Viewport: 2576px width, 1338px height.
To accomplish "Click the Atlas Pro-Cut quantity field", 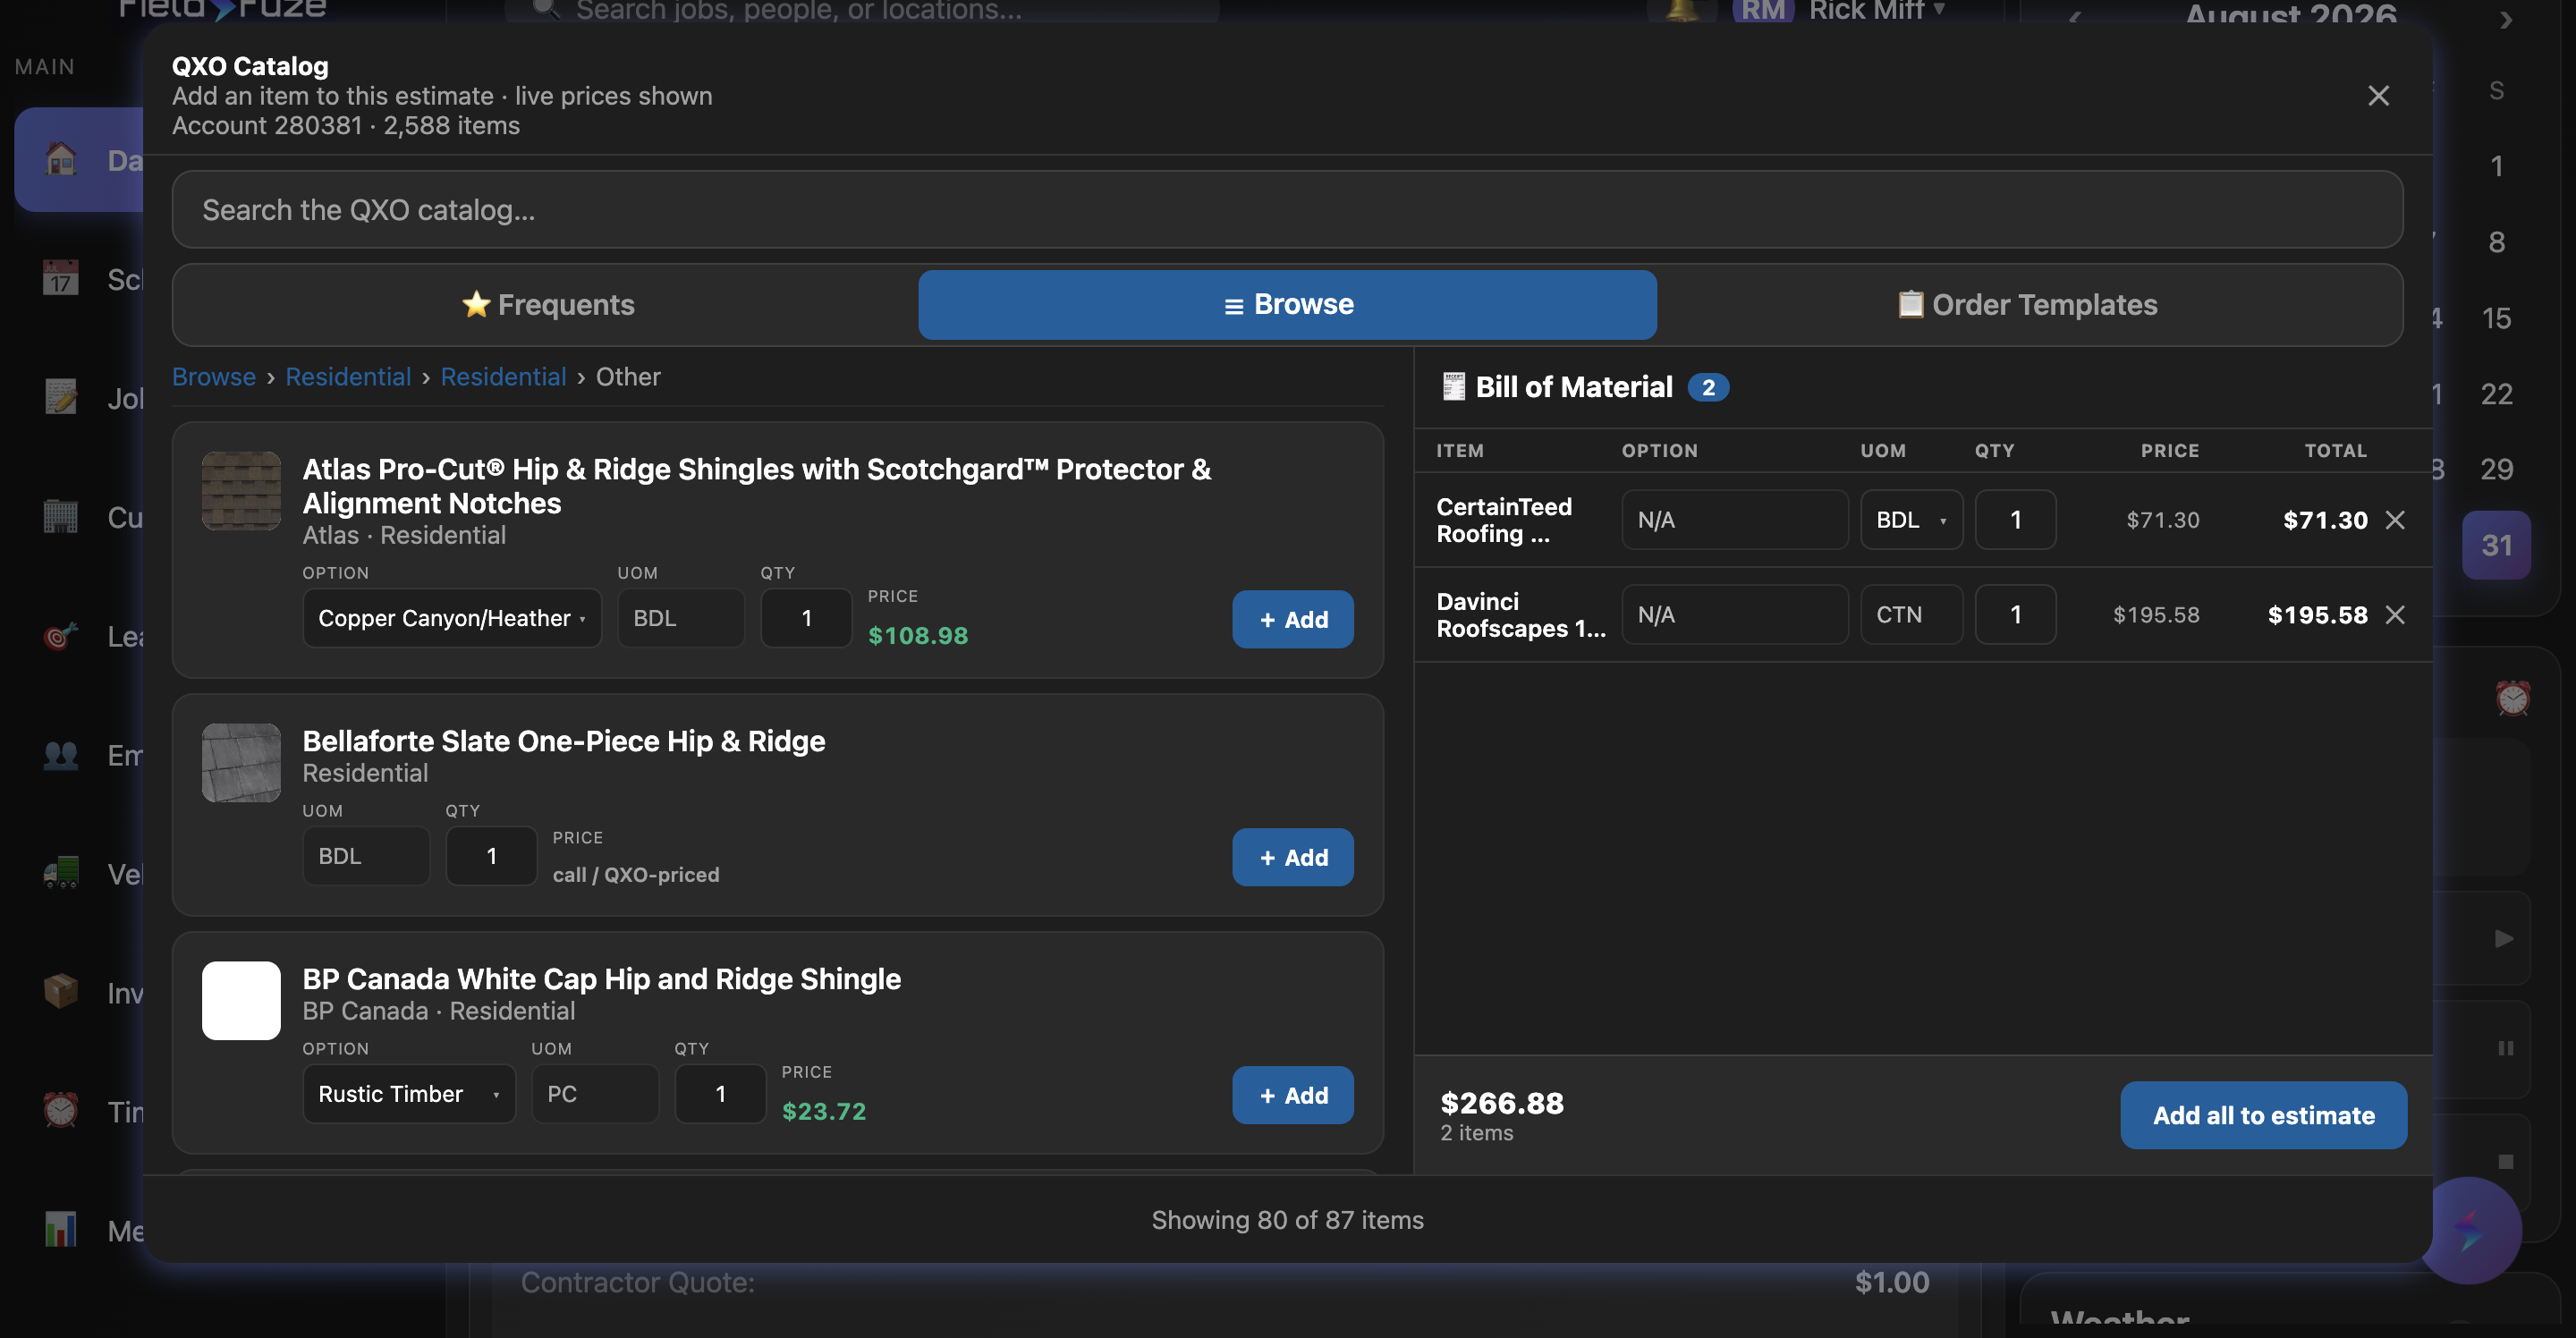I will 806,618.
